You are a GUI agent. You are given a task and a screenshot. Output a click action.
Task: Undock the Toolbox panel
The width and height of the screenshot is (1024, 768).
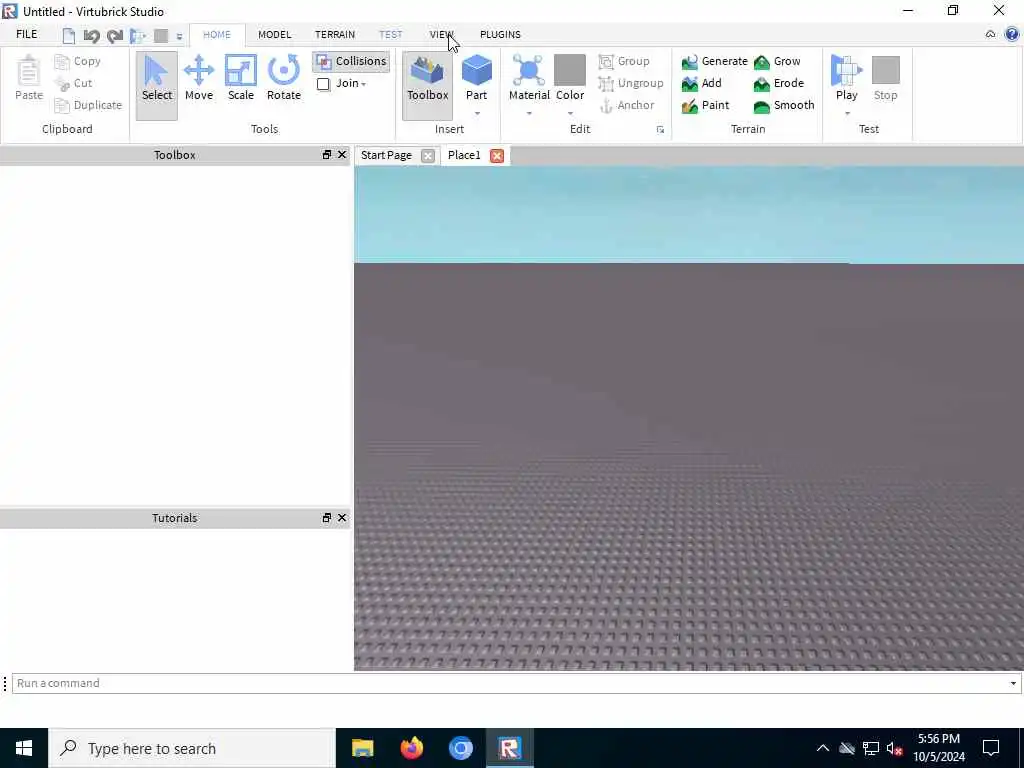[x=327, y=155]
